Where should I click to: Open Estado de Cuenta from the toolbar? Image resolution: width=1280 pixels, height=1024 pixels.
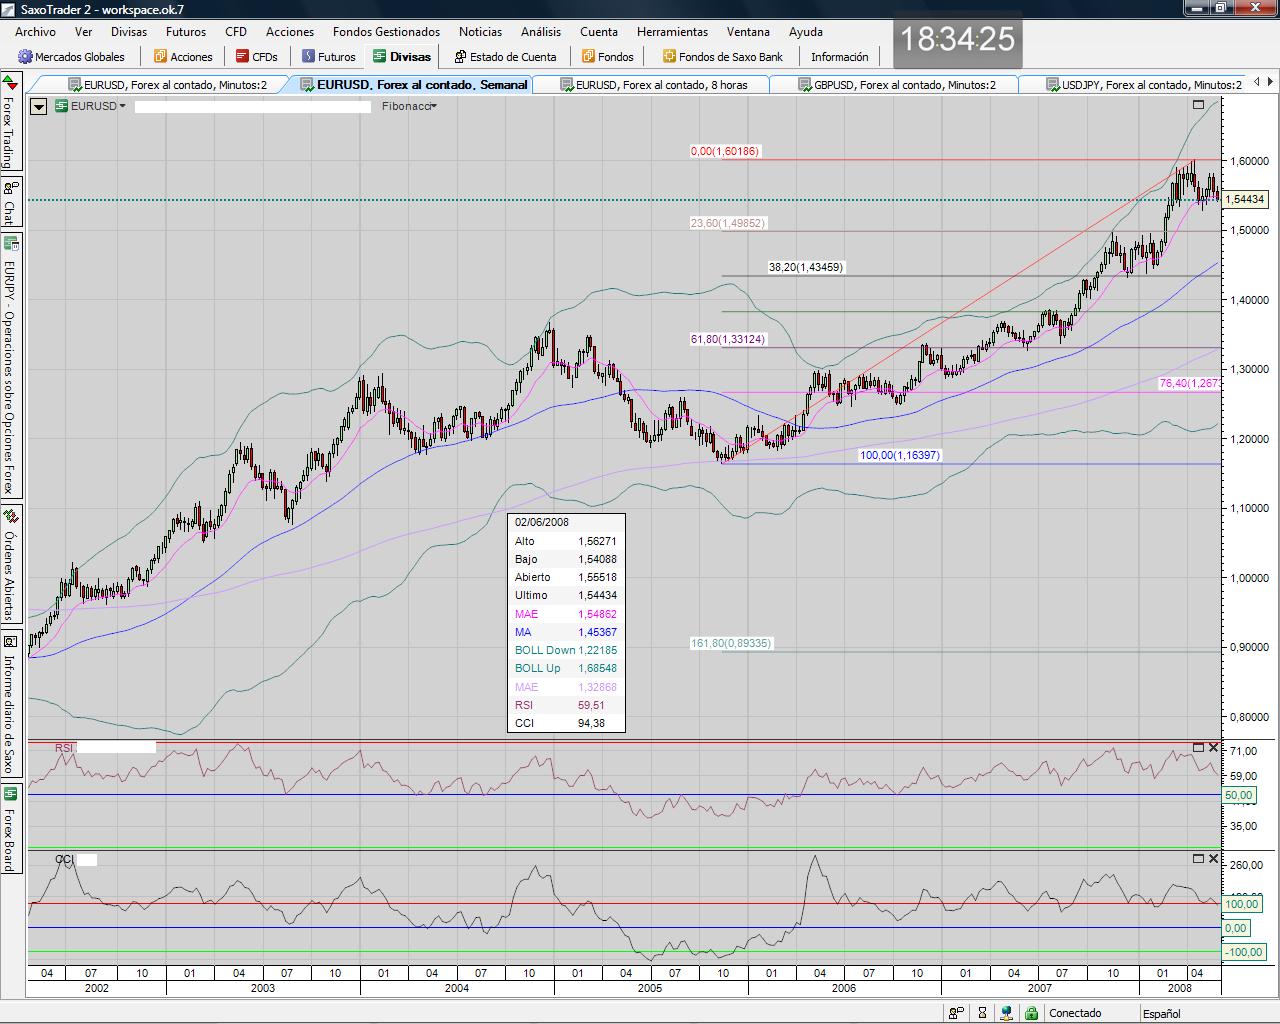[505, 57]
